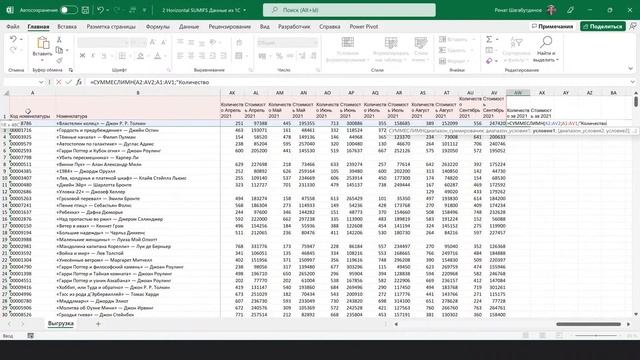Toggle Underline (Ч) formatting
640x360 pixels.
[104, 56]
